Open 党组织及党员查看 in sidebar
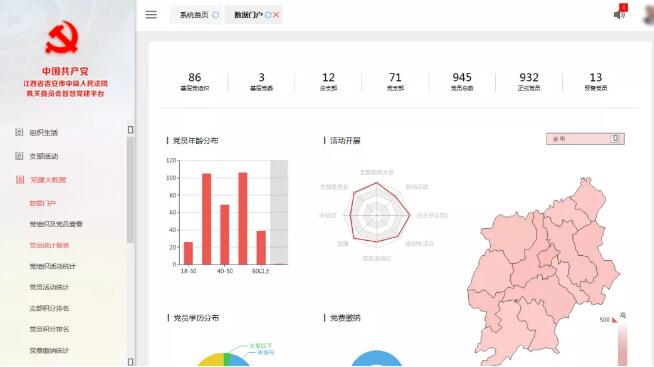 coord(56,224)
